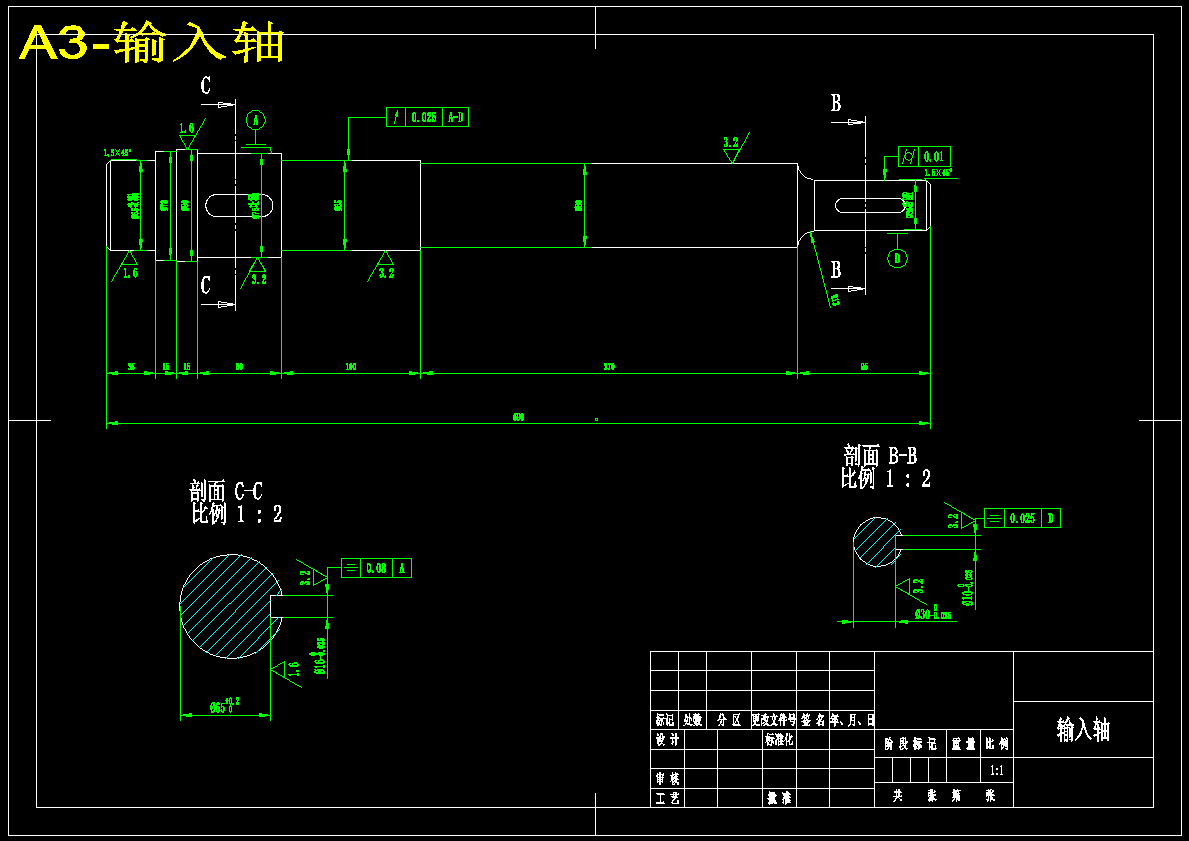Click the upper "C" section cut letter
Image resolution: width=1189 pixels, height=841 pixels.
(x=205, y=85)
